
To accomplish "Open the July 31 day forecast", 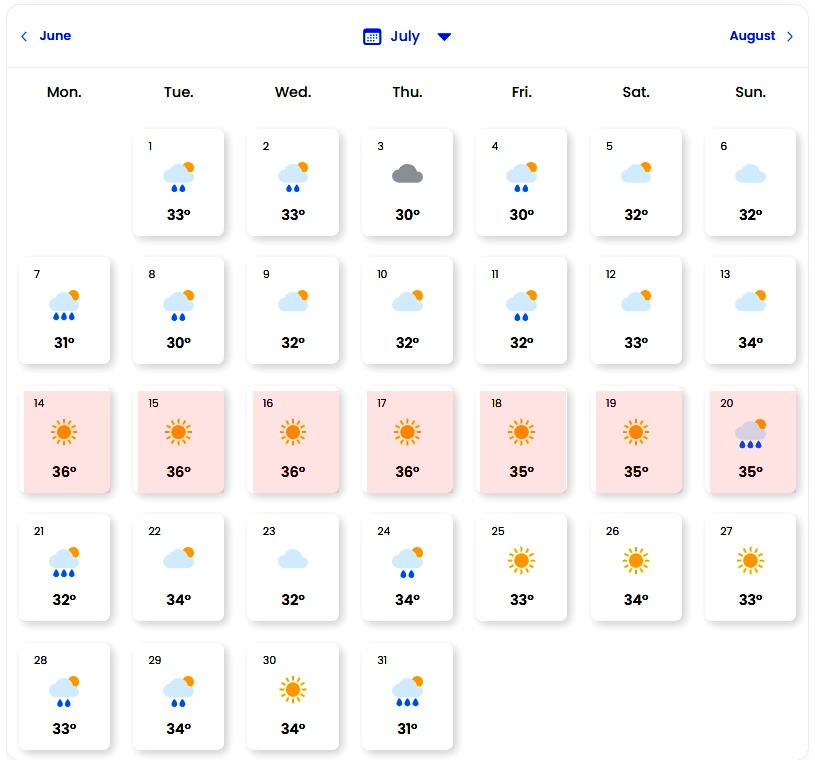I will click(407, 696).
